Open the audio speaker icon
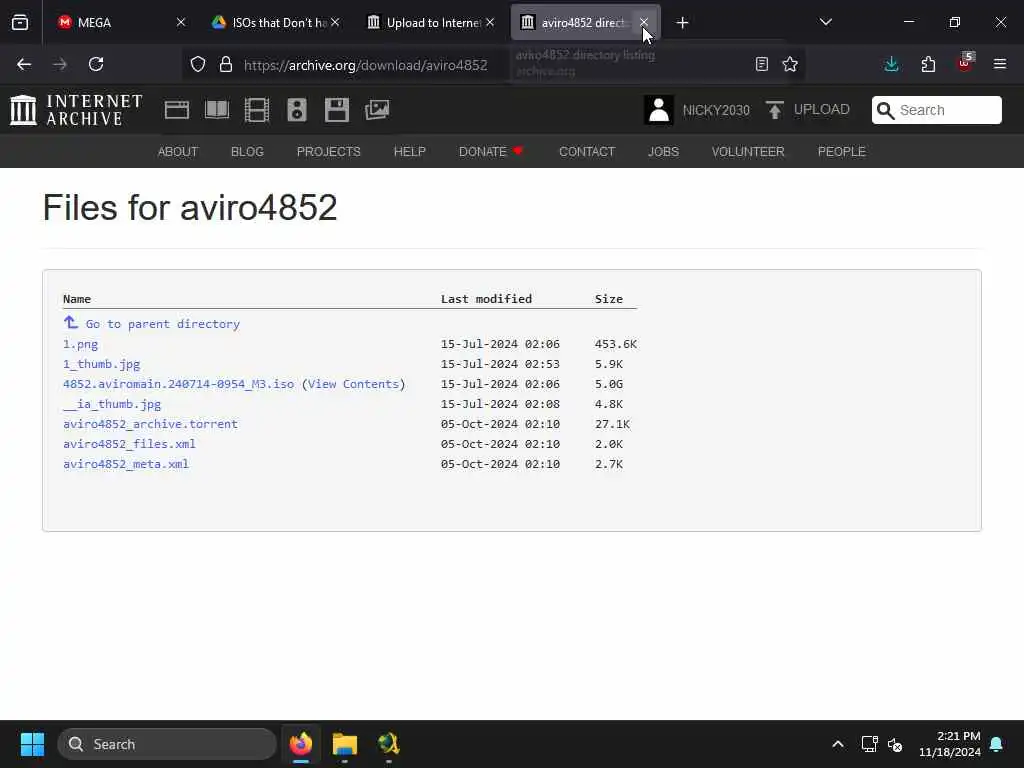Image resolution: width=1024 pixels, height=768 pixels. pos(296,110)
